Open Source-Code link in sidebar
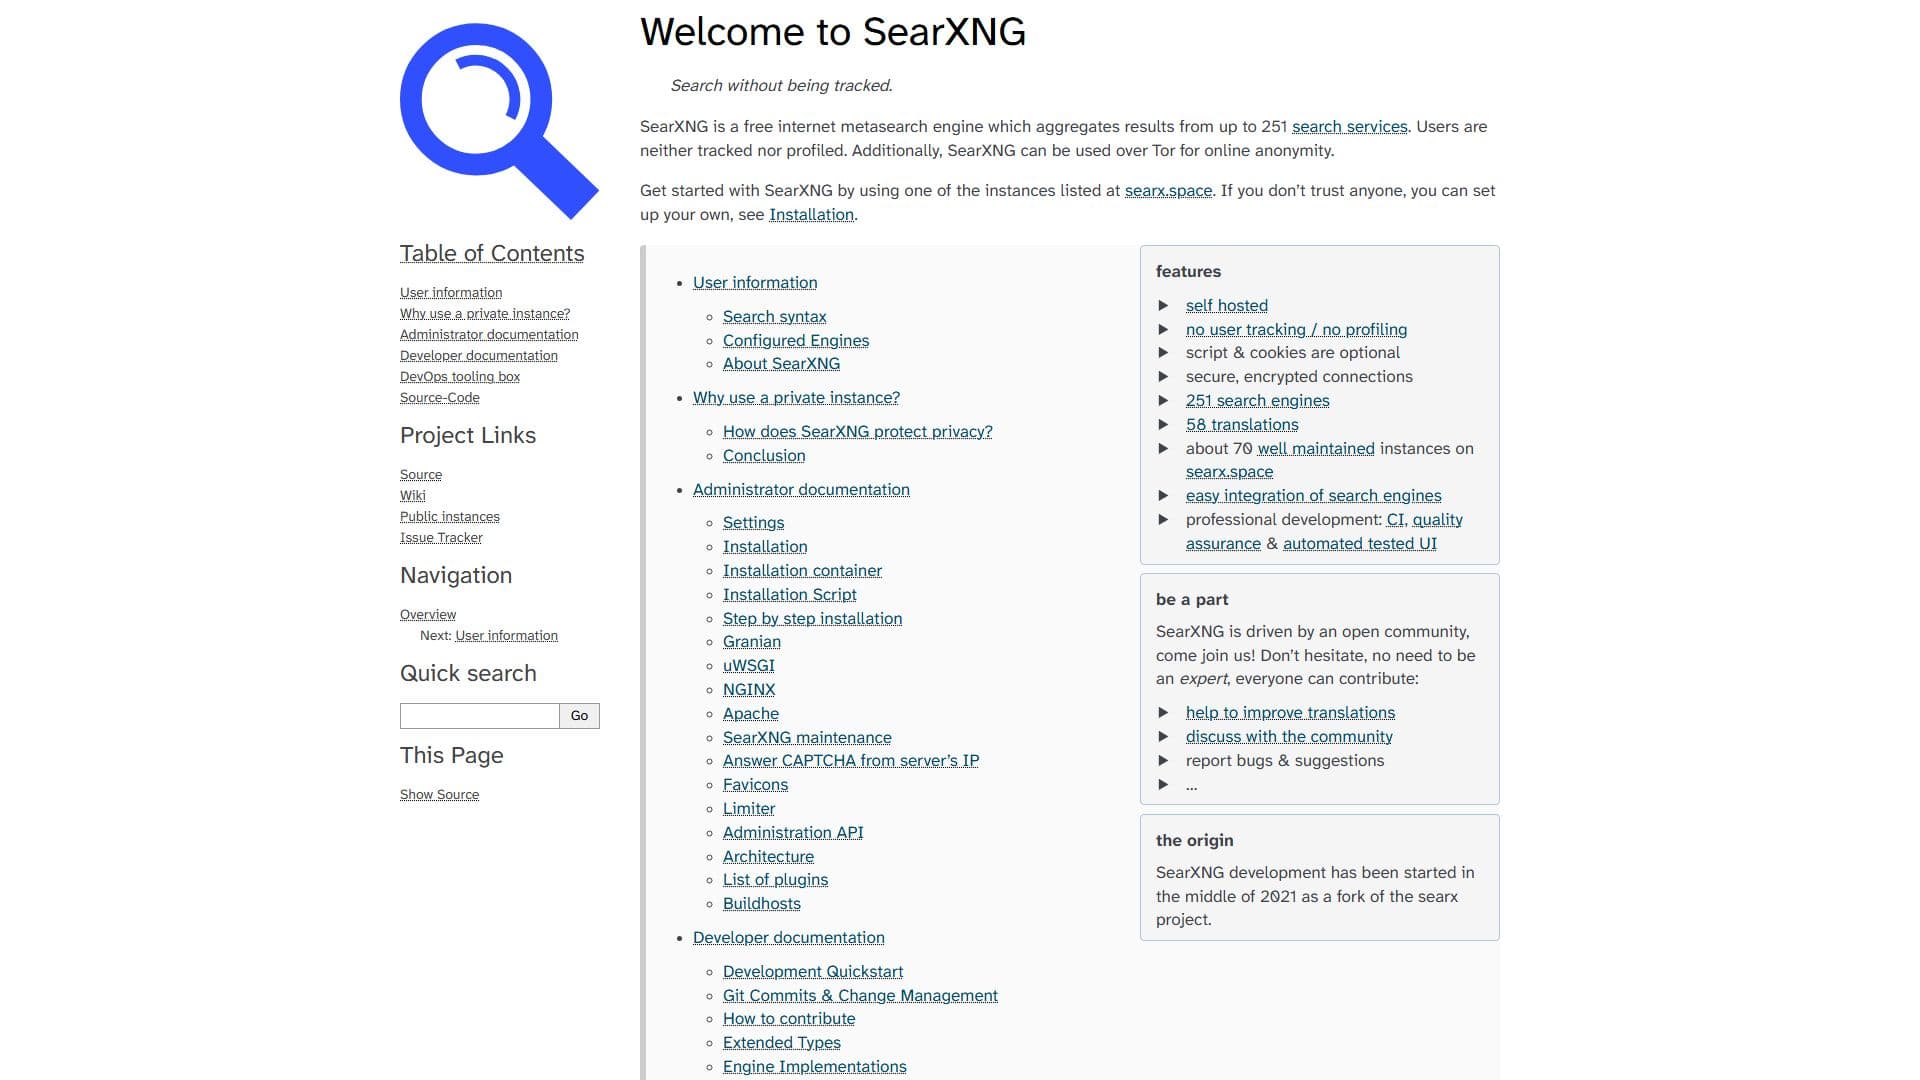This screenshot has width=1920, height=1080. coord(440,398)
